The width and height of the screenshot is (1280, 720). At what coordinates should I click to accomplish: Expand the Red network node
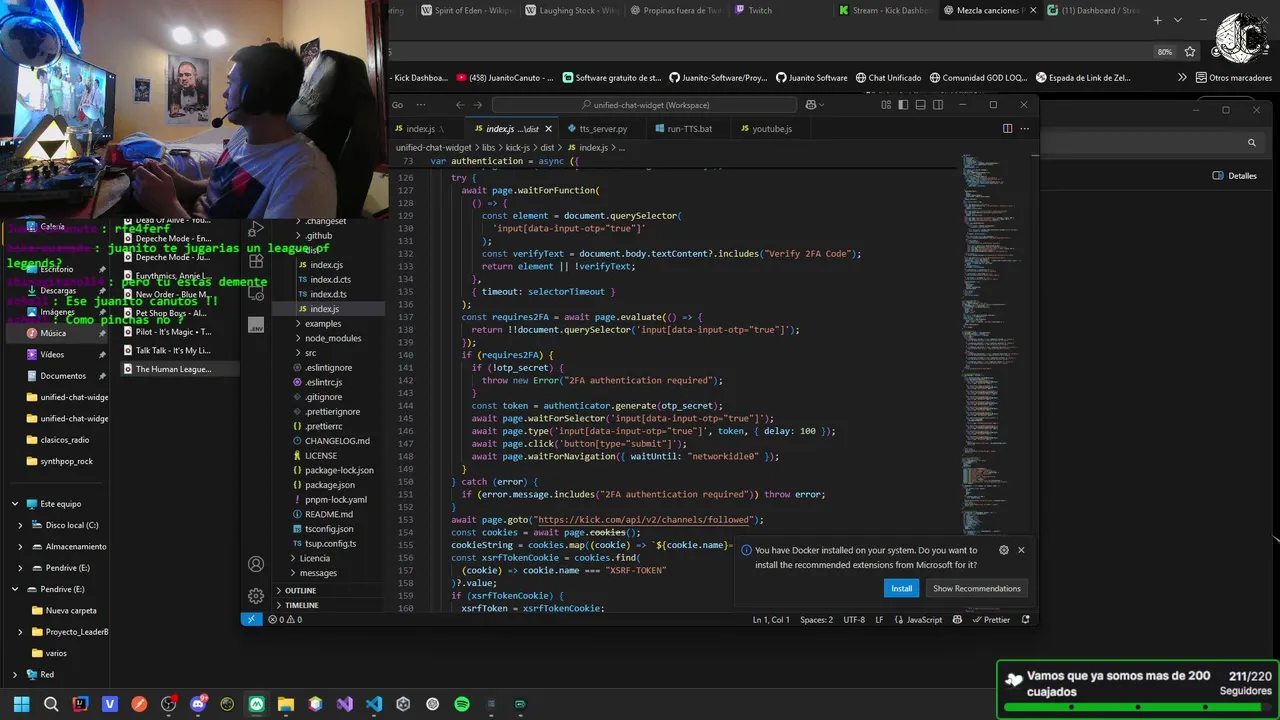click(x=15, y=675)
